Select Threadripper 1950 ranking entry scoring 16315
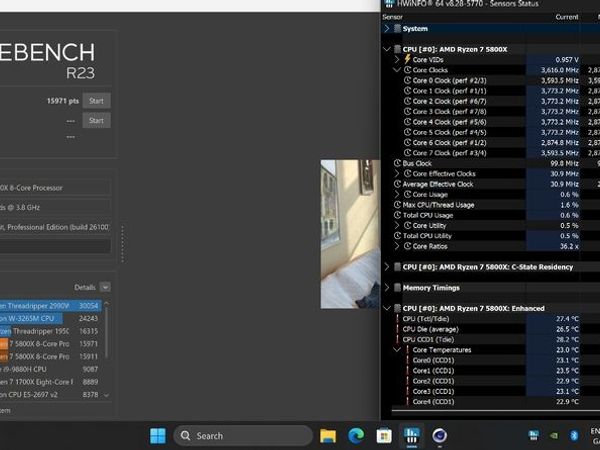This screenshot has height=450, width=600. pos(51,331)
